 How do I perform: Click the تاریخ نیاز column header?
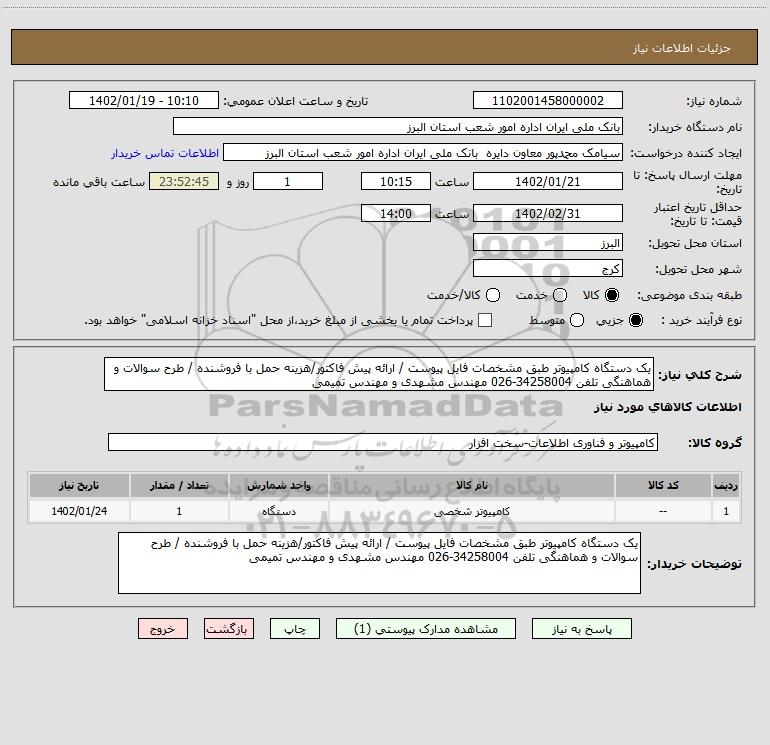[79, 485]
